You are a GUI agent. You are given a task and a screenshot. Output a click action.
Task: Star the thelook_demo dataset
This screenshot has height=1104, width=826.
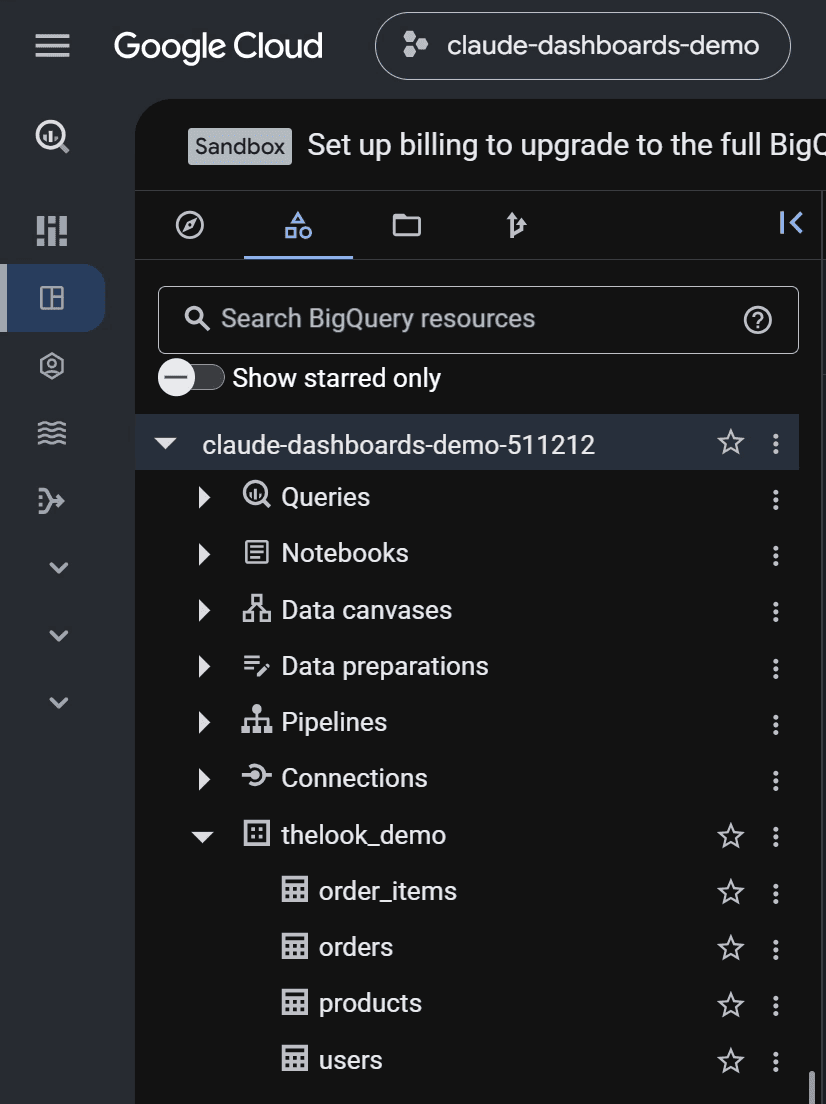pos(730,836)
